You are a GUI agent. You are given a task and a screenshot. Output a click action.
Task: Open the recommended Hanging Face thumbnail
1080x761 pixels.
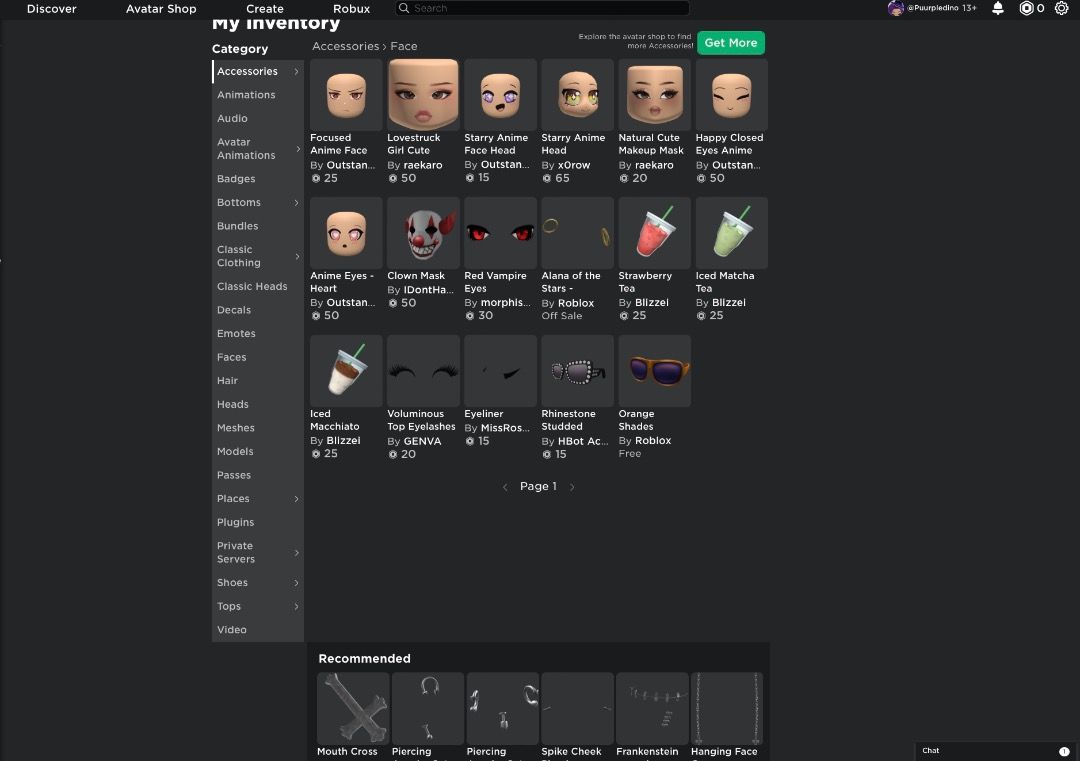(727, 709)
